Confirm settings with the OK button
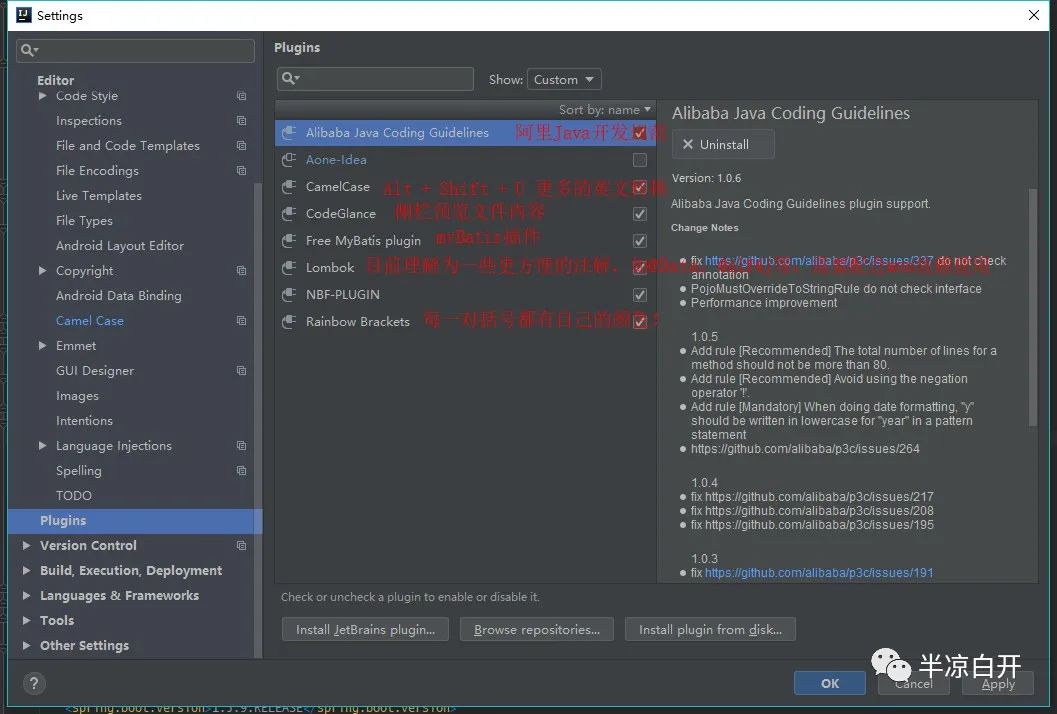The width and height of the screenshot is (1057, 714). pyautogui.click(x=830, y=684)
